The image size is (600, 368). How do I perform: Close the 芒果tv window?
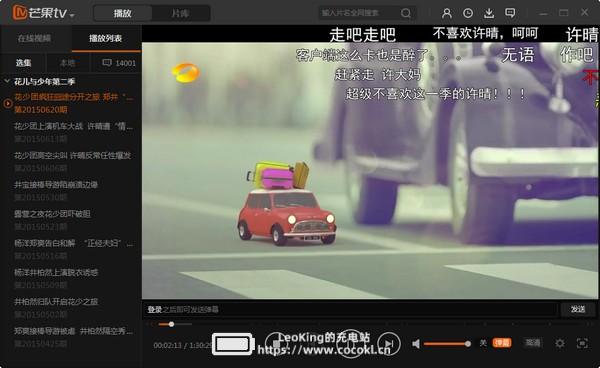[584, 13]
